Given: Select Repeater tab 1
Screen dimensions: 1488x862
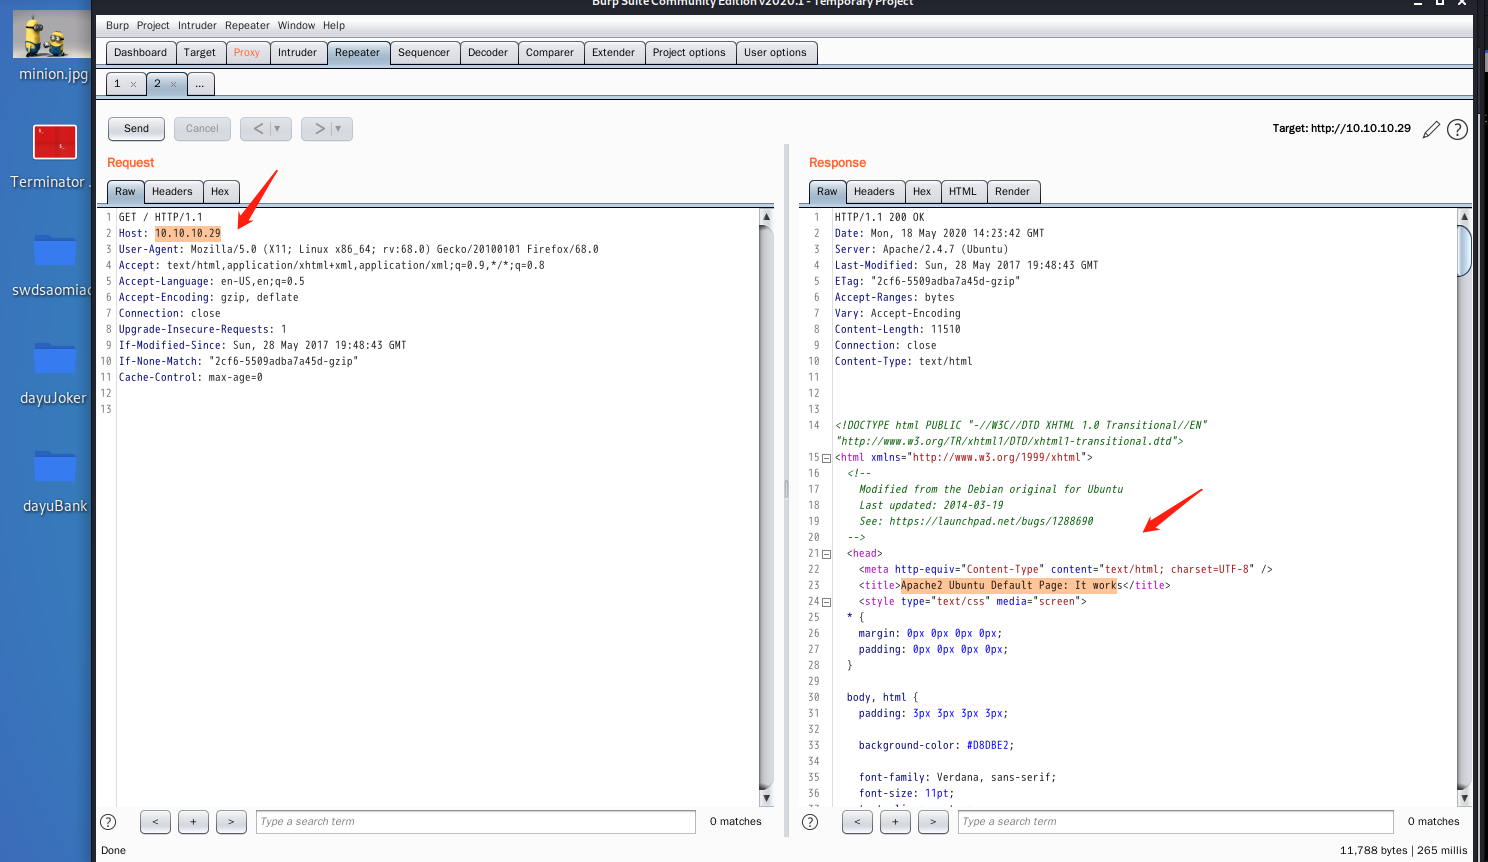Looking at the screenshot, I should tap(118, 84).
